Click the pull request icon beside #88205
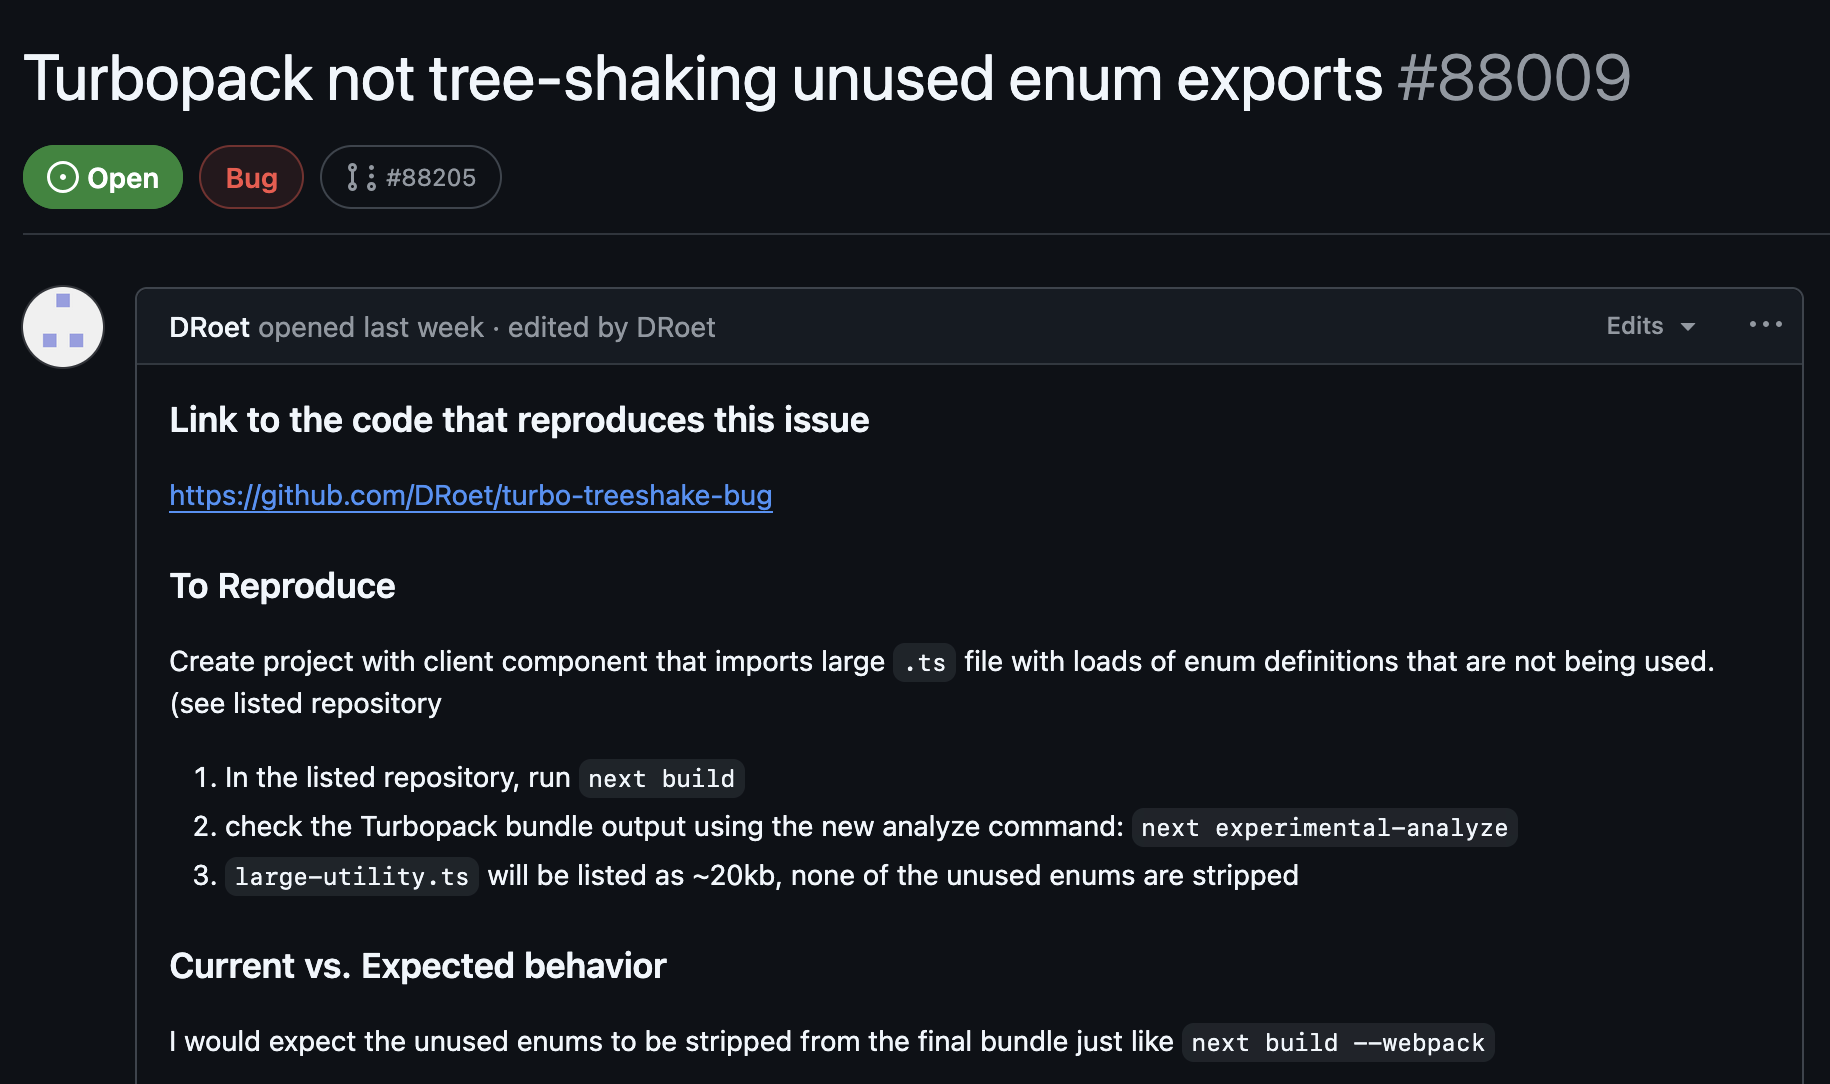Viewport: 1830px width, 1084px height. (x=361, y=177)
